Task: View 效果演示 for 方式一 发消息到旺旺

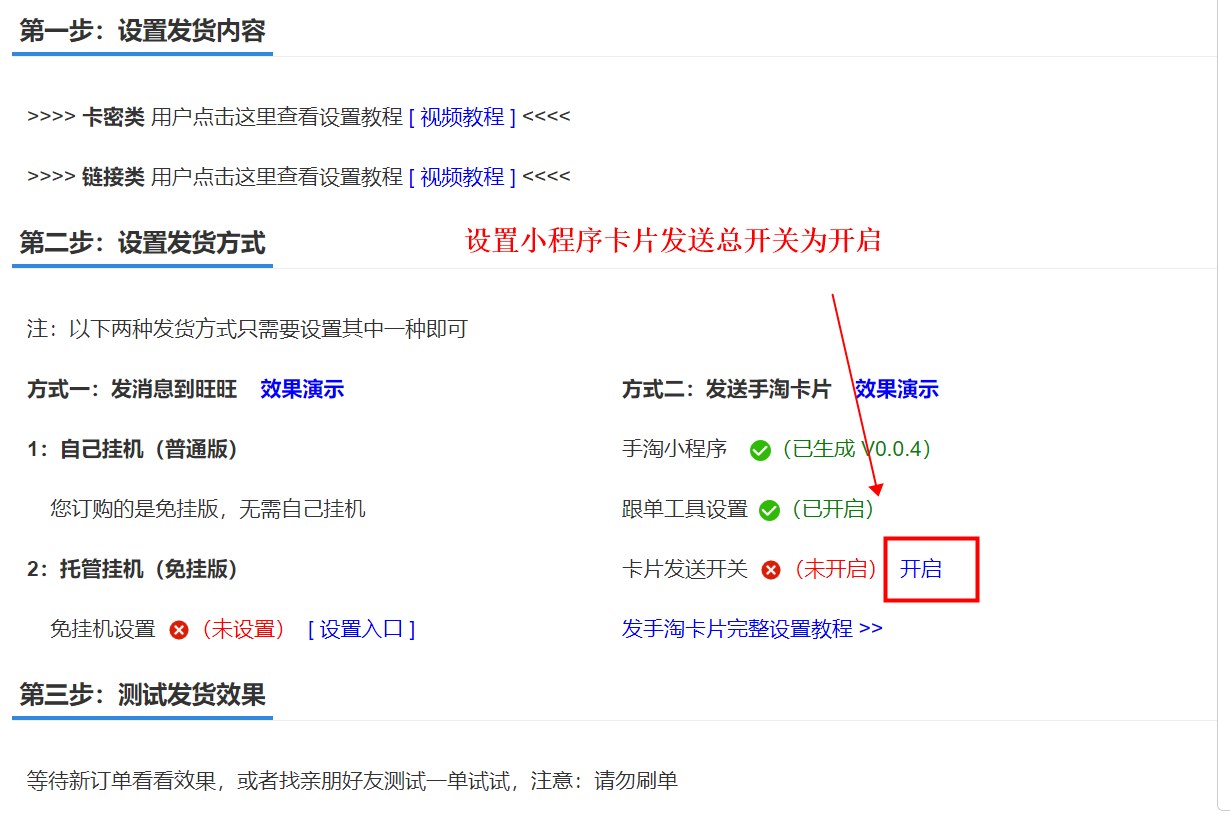Action: point(302,389)
